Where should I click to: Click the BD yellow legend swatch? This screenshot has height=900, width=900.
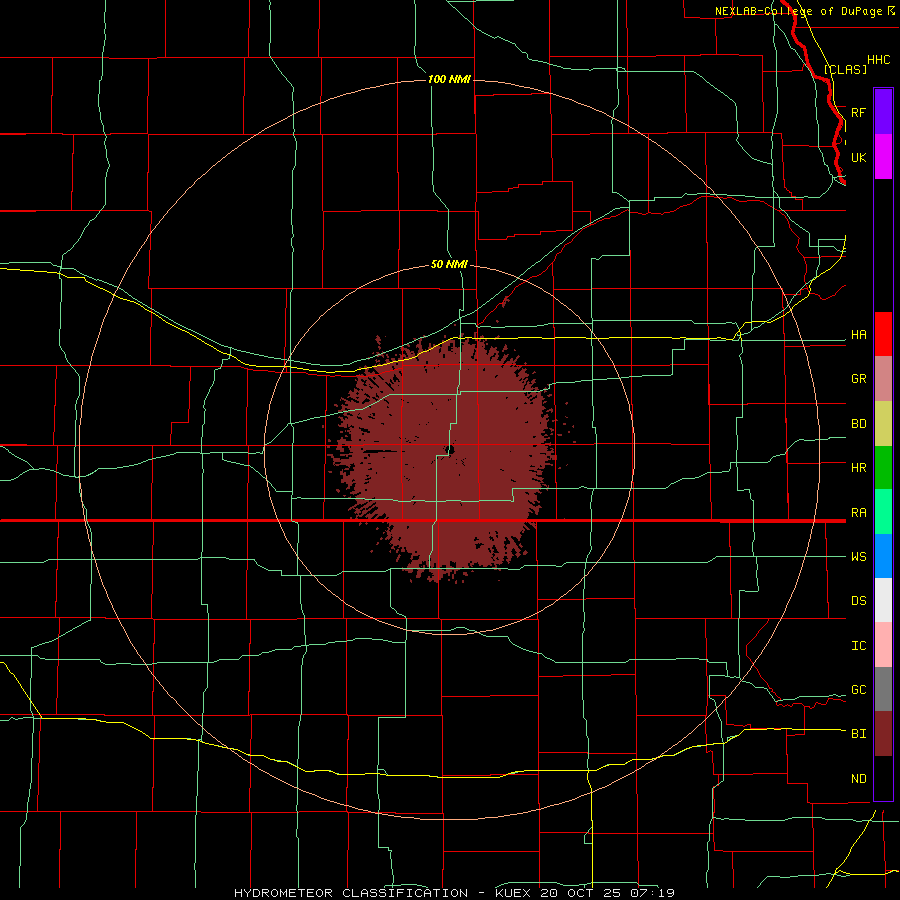point(883,424)
